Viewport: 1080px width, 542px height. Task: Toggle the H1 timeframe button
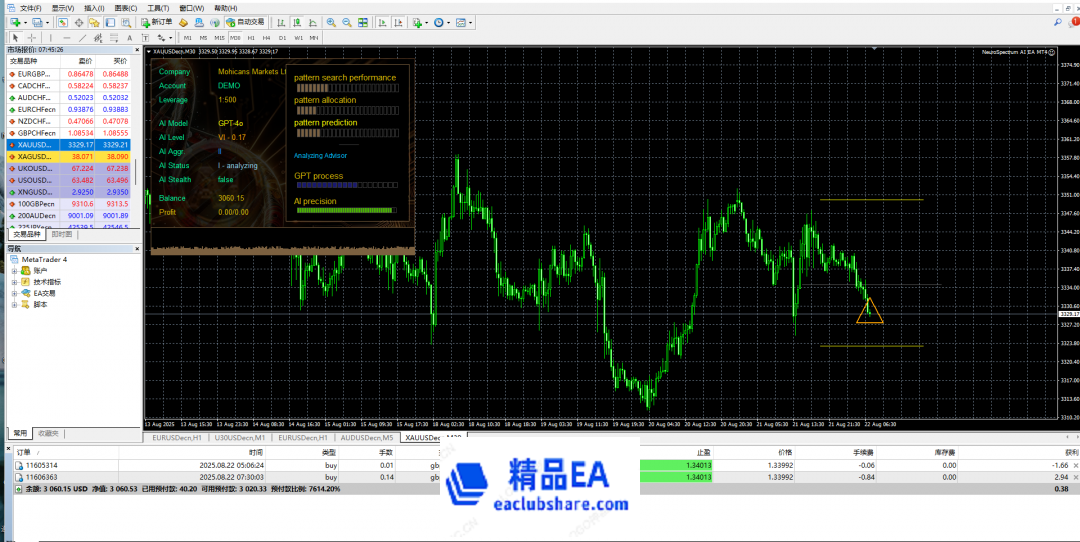(252, 38)
